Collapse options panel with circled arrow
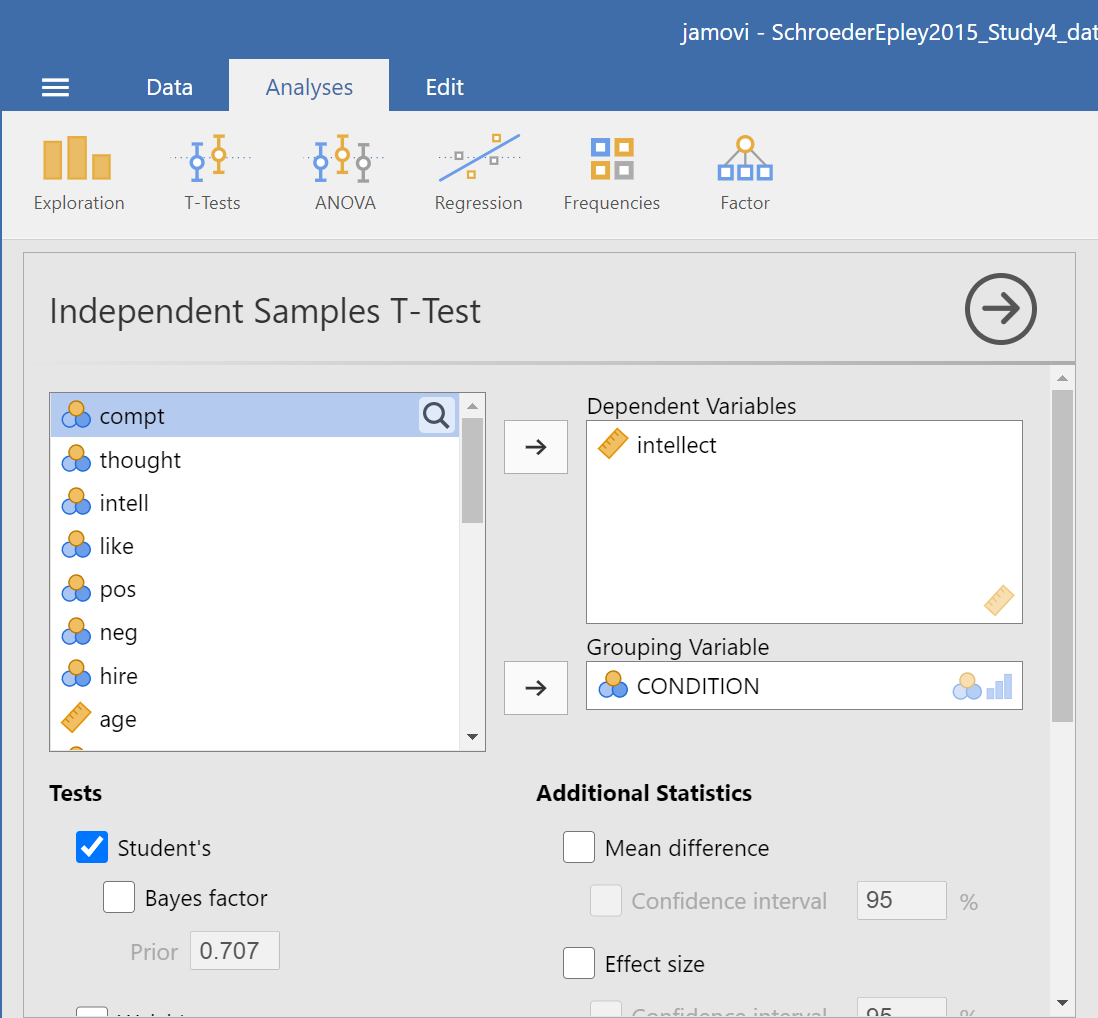The image size is (1098, 1018). (1000, 310)
